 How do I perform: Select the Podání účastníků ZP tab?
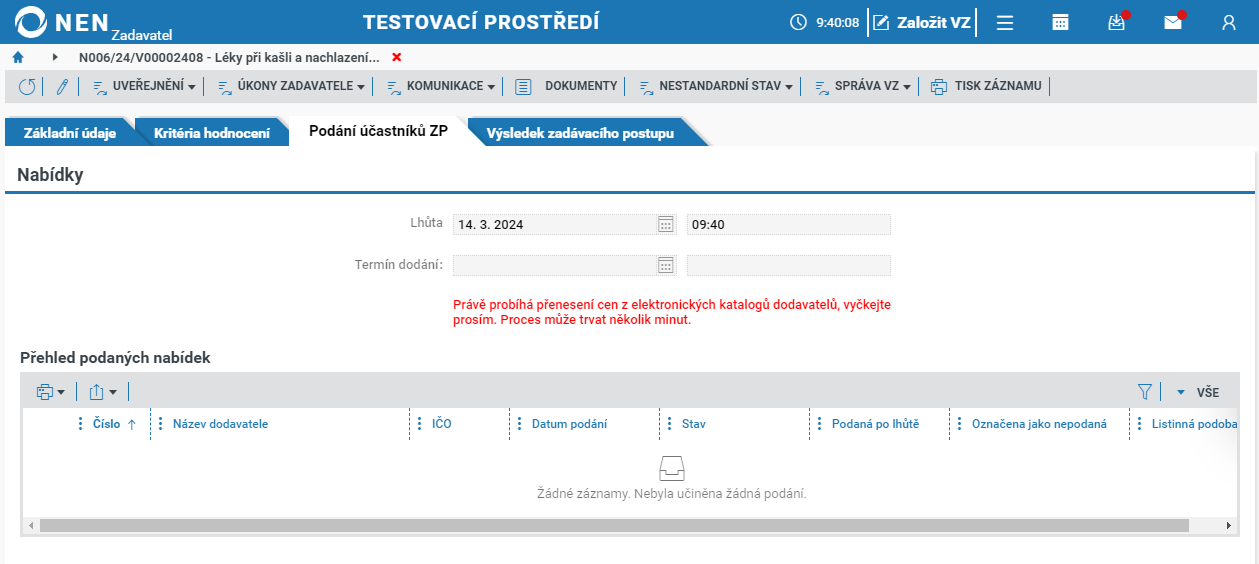(x=378, y=132)
